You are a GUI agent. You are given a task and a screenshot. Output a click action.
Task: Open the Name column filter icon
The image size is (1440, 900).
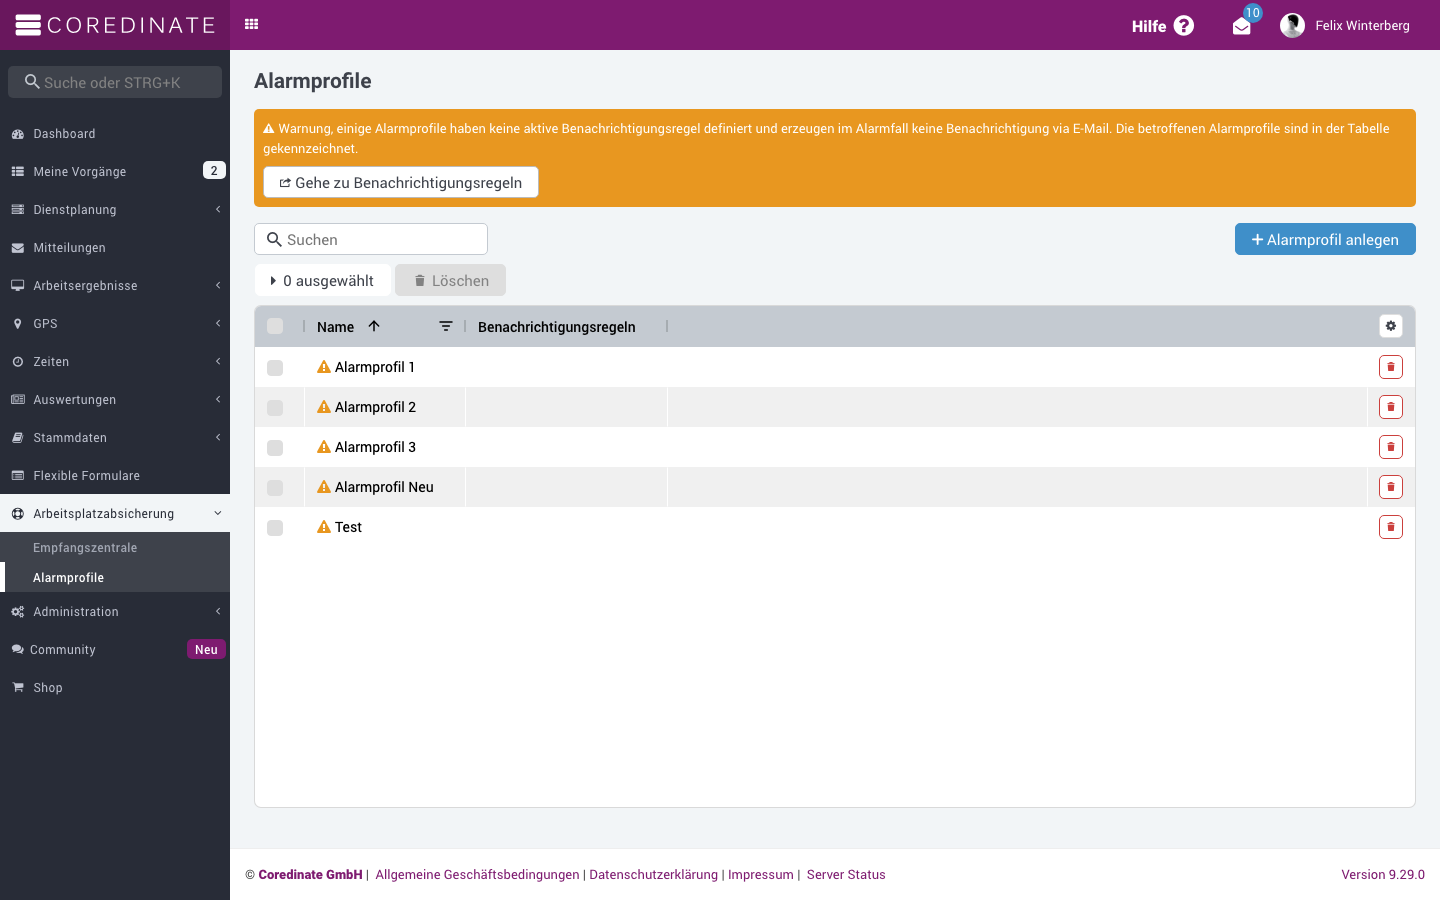pyautogui.click(x=446, y=326)
